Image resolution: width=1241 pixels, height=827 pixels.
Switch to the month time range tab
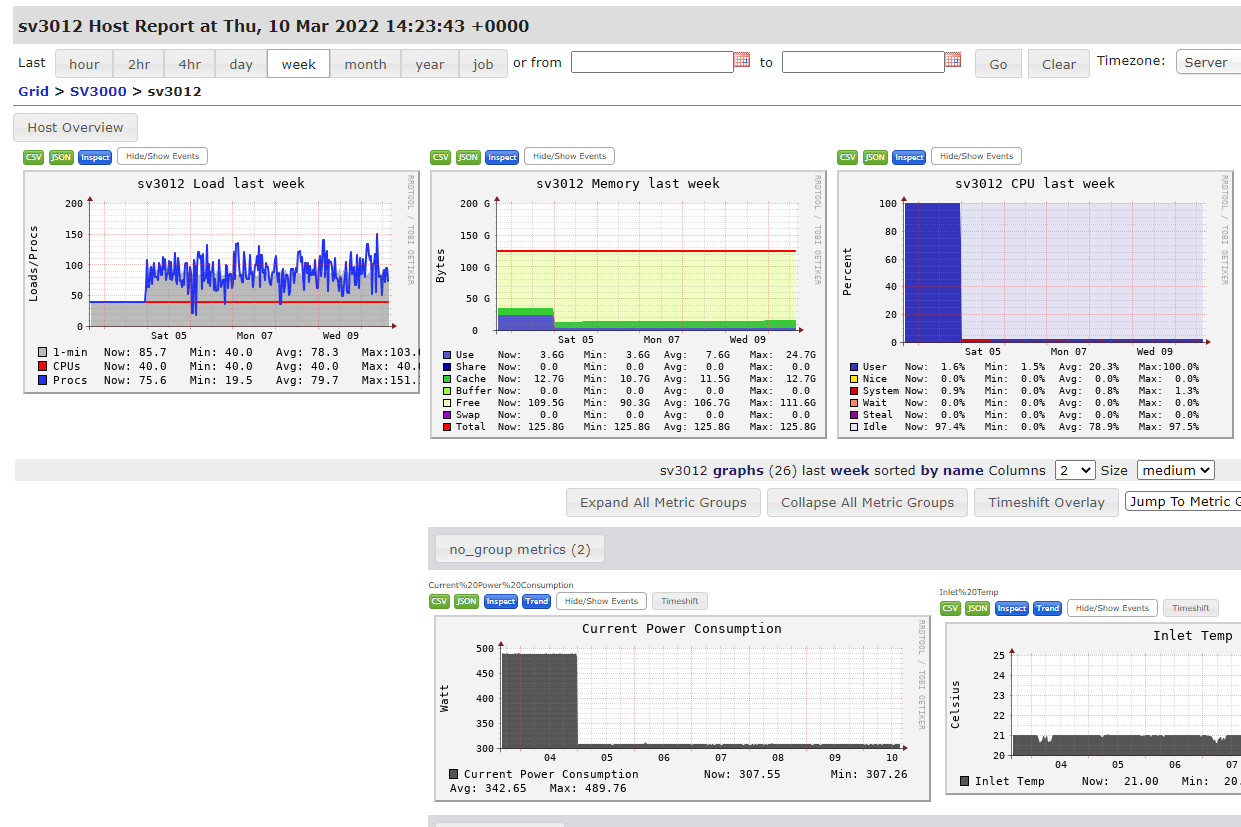365,63
